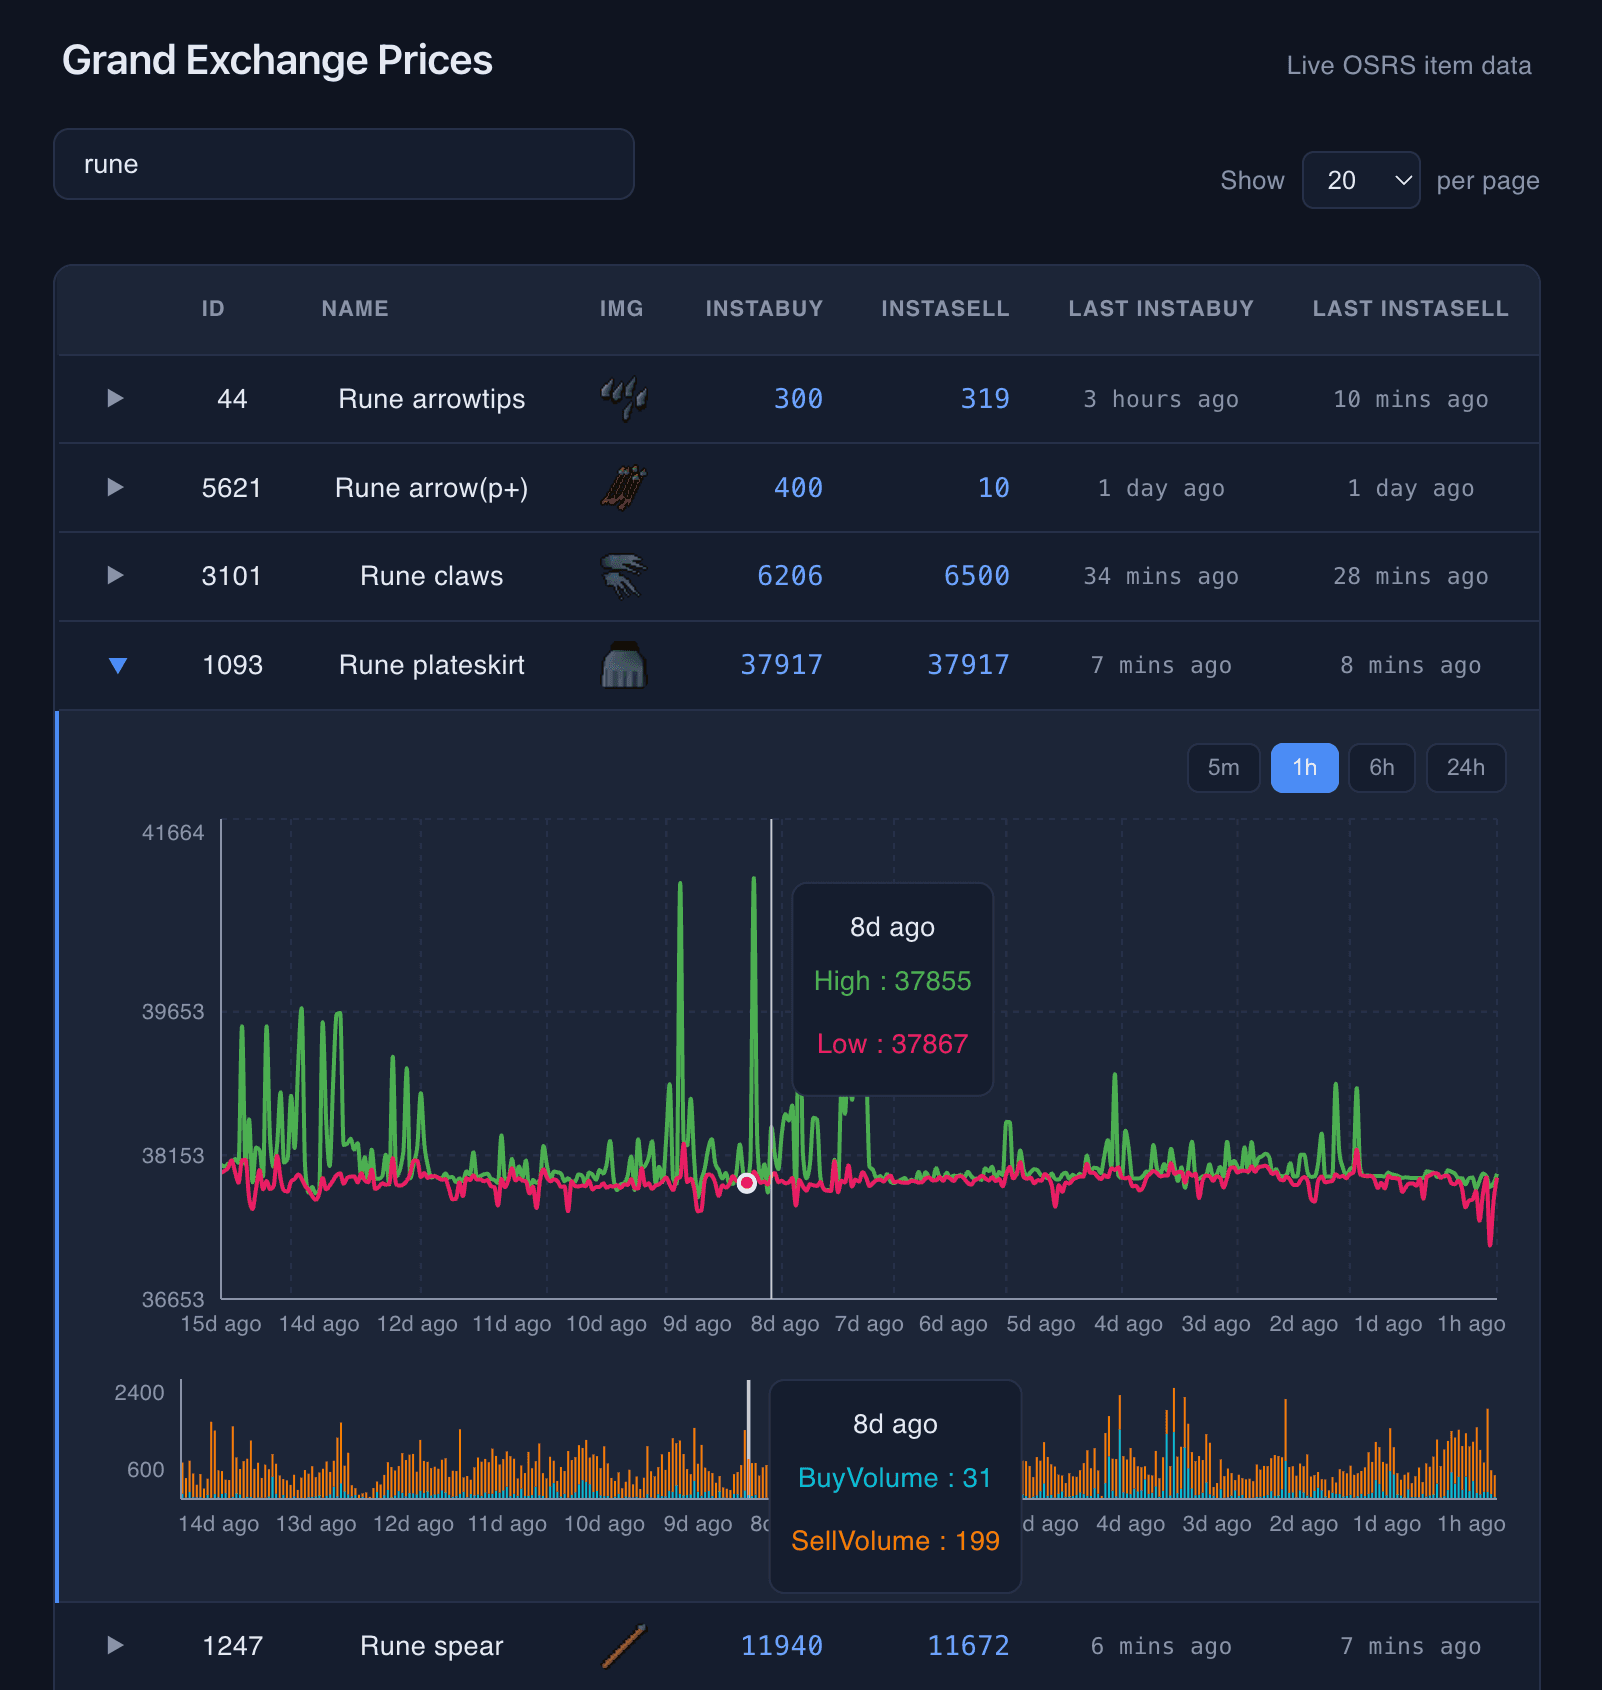Image resolution: width=1602 pixels, height=1690 pixels.
Task: Collapse the Rune plateskirt row
Action: 117,665
